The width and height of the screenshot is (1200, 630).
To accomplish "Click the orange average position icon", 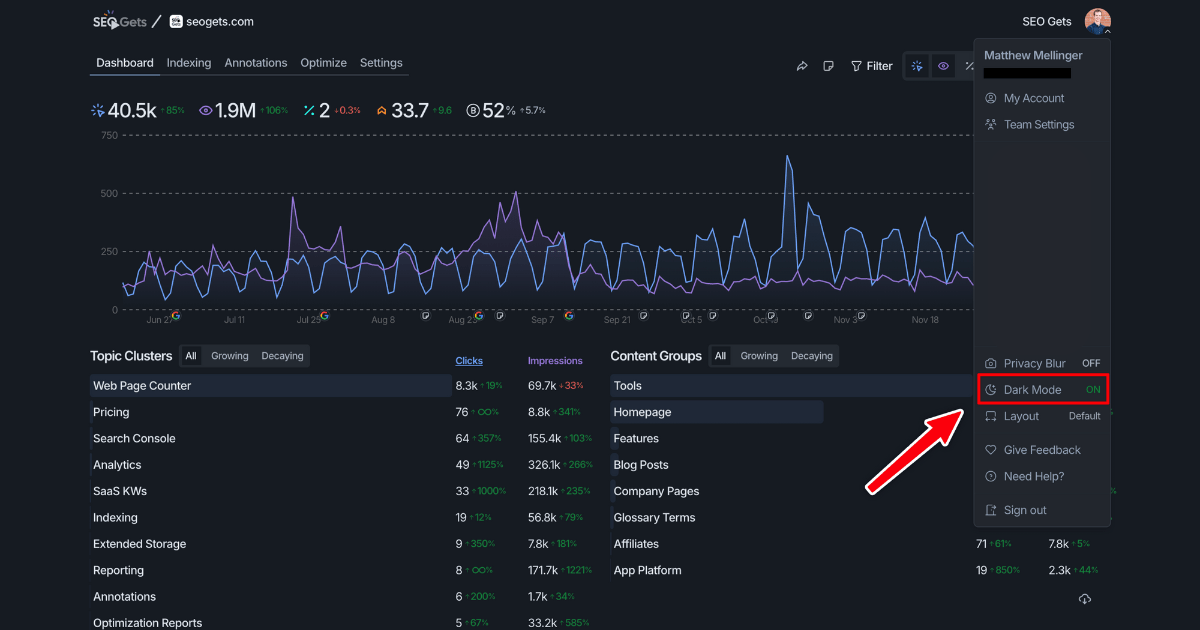I will (x=381, y=110).
